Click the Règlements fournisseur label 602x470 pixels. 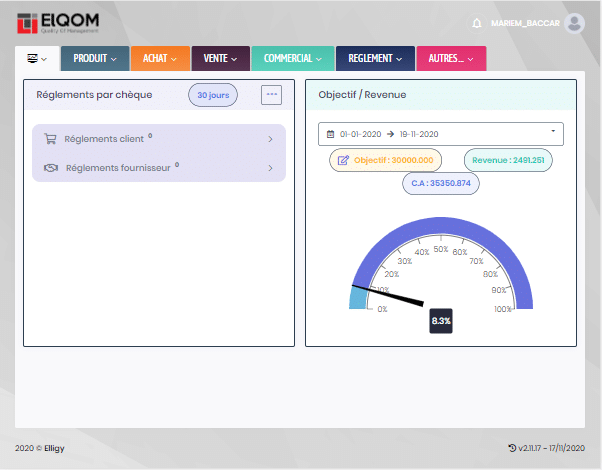click(118, 168)
